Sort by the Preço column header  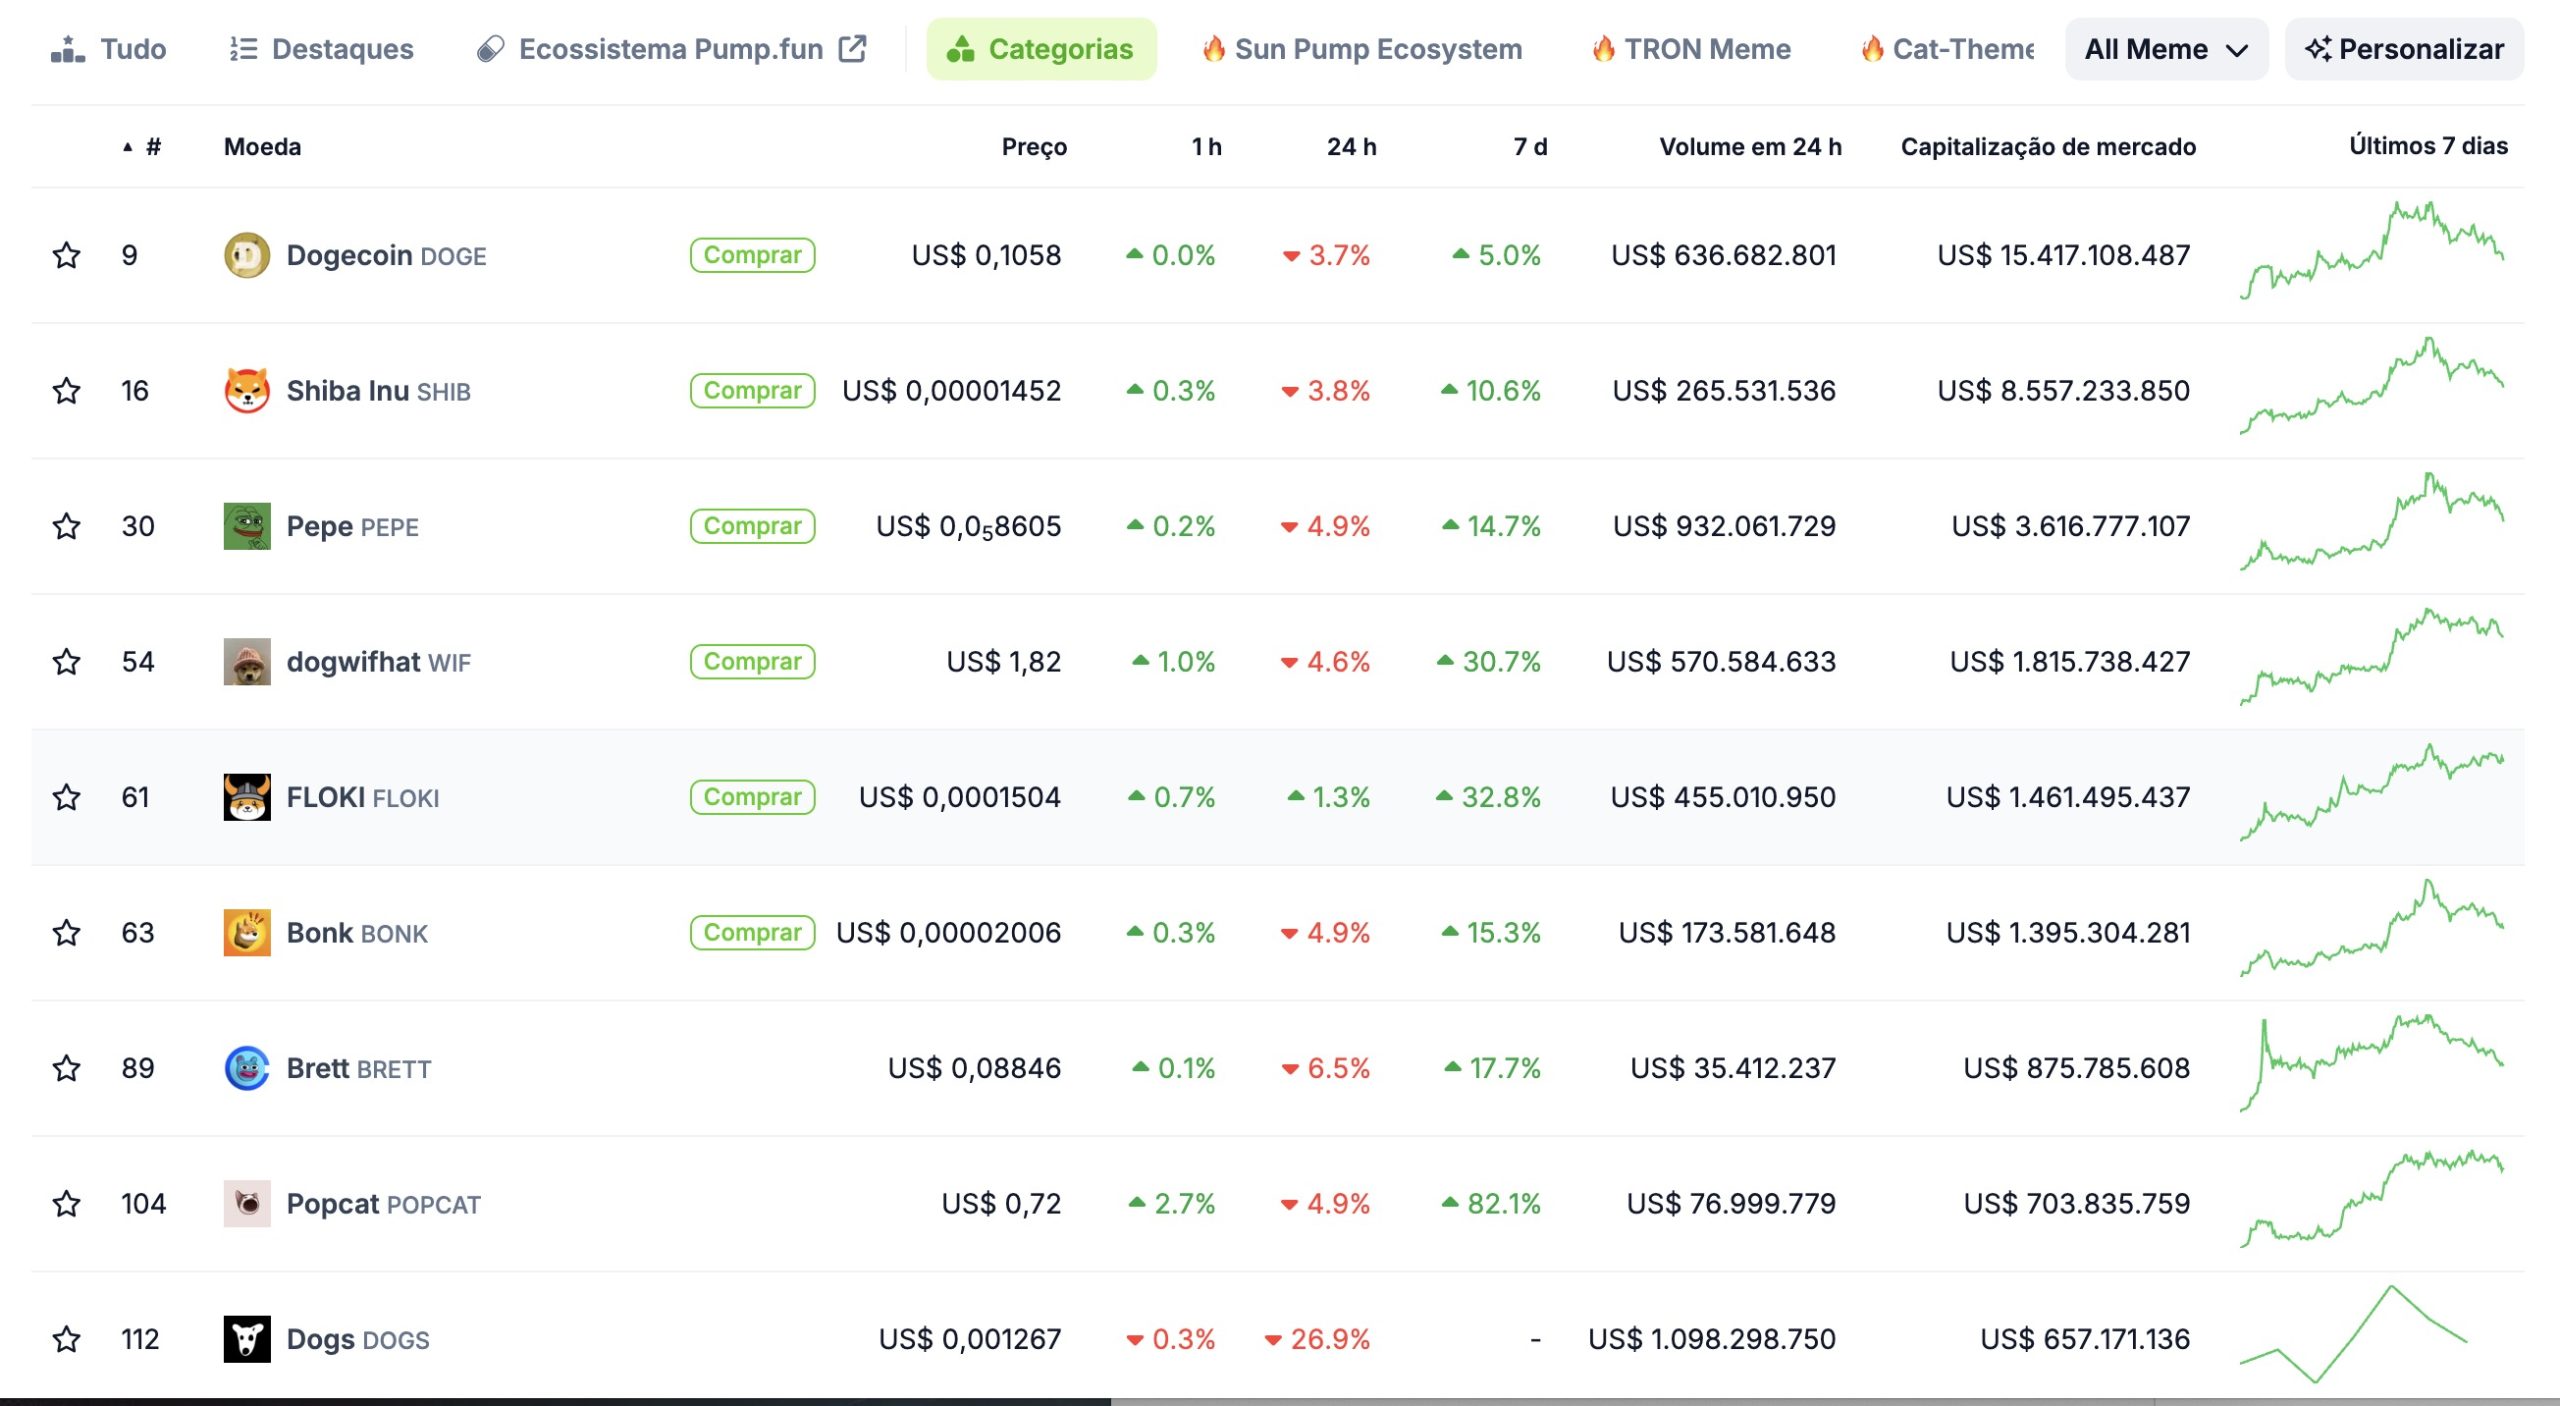click(x=1034, y=147)
